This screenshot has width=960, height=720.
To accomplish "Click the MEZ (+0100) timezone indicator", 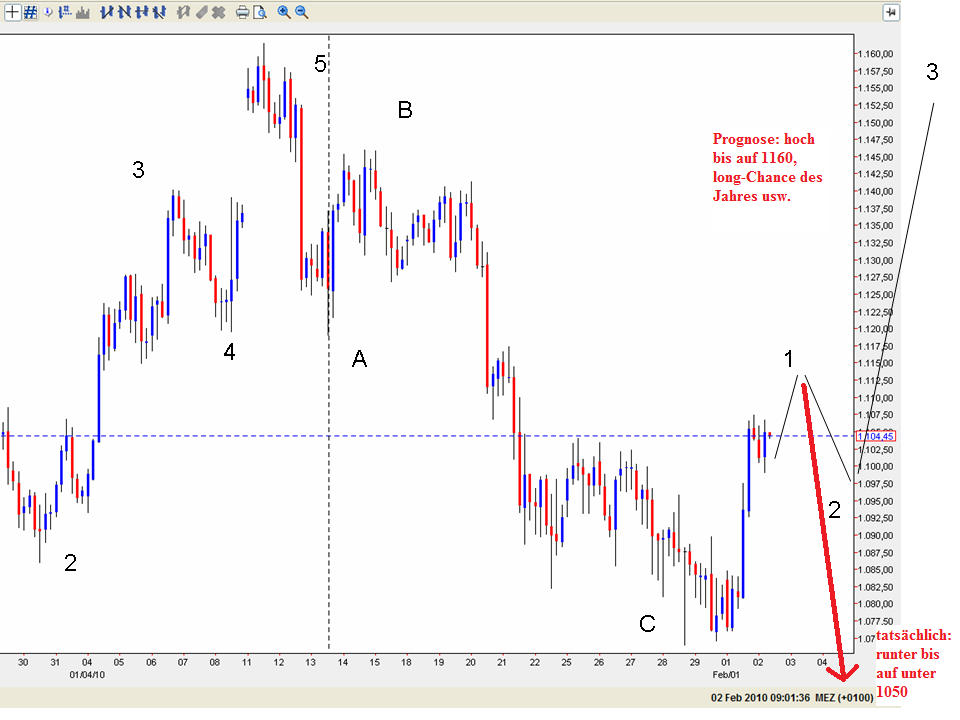I will [844, 697].
